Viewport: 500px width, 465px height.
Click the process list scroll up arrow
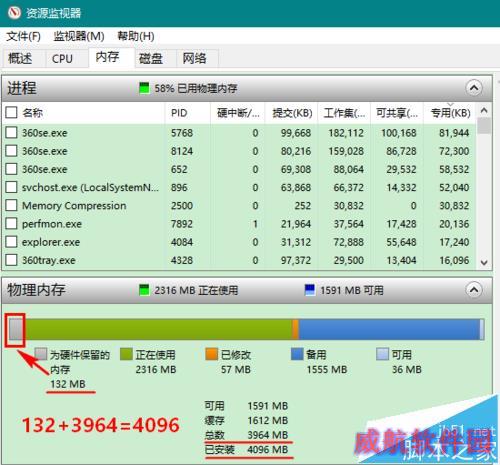pos(484,110)
